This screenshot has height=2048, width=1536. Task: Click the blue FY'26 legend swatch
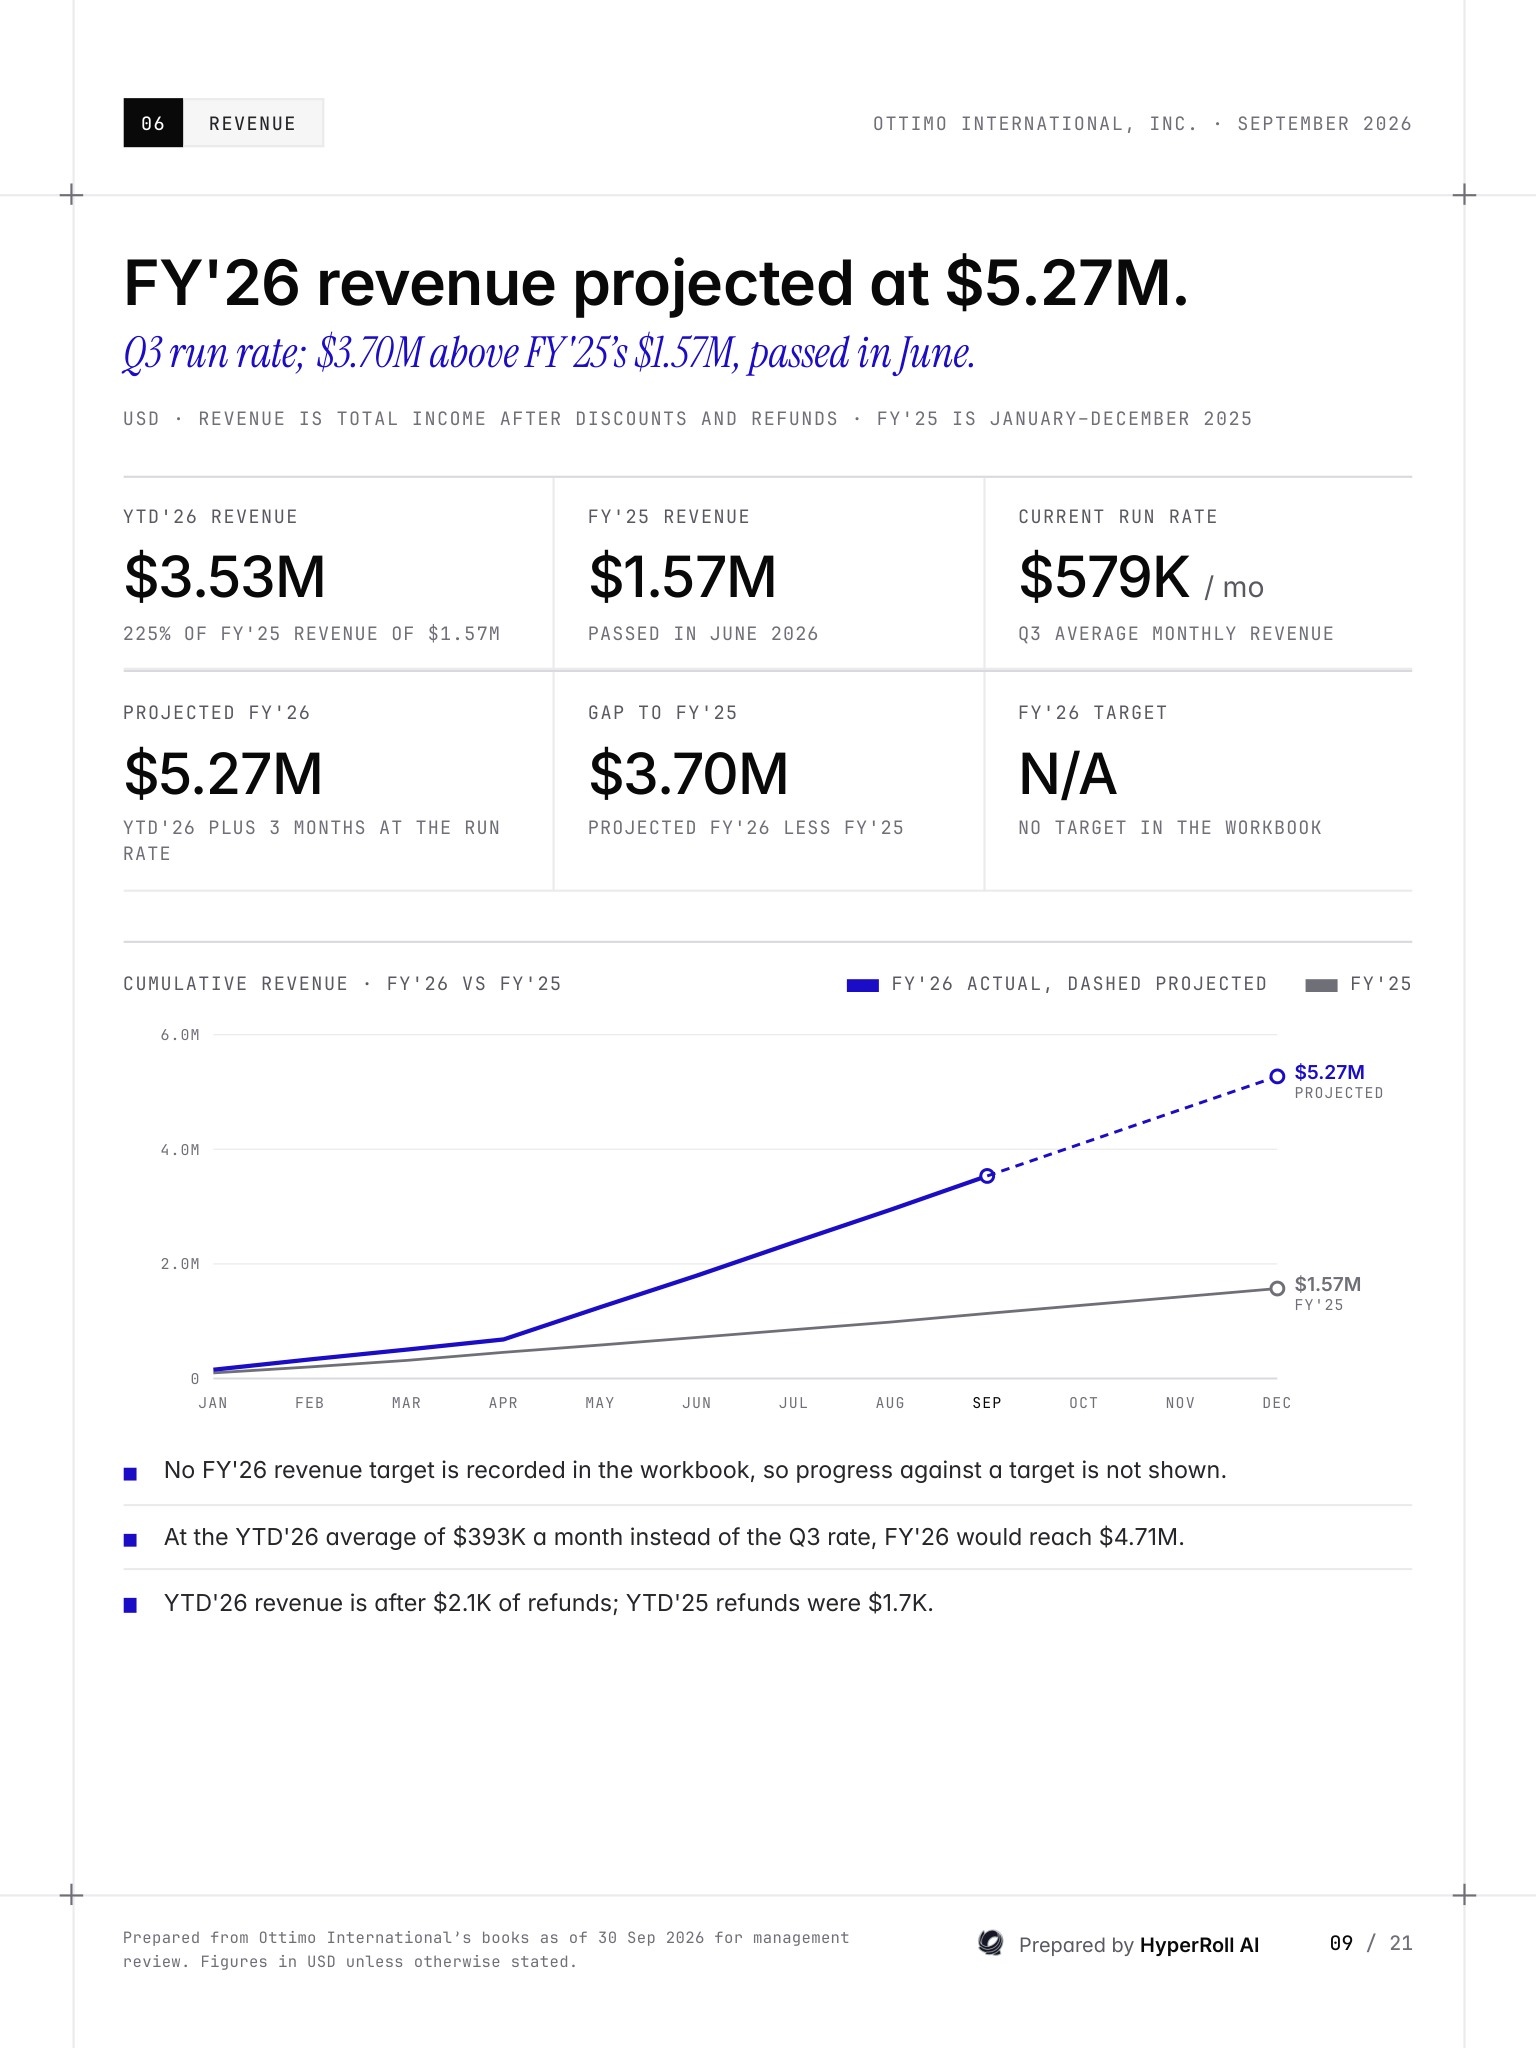[x=862, y=985]
